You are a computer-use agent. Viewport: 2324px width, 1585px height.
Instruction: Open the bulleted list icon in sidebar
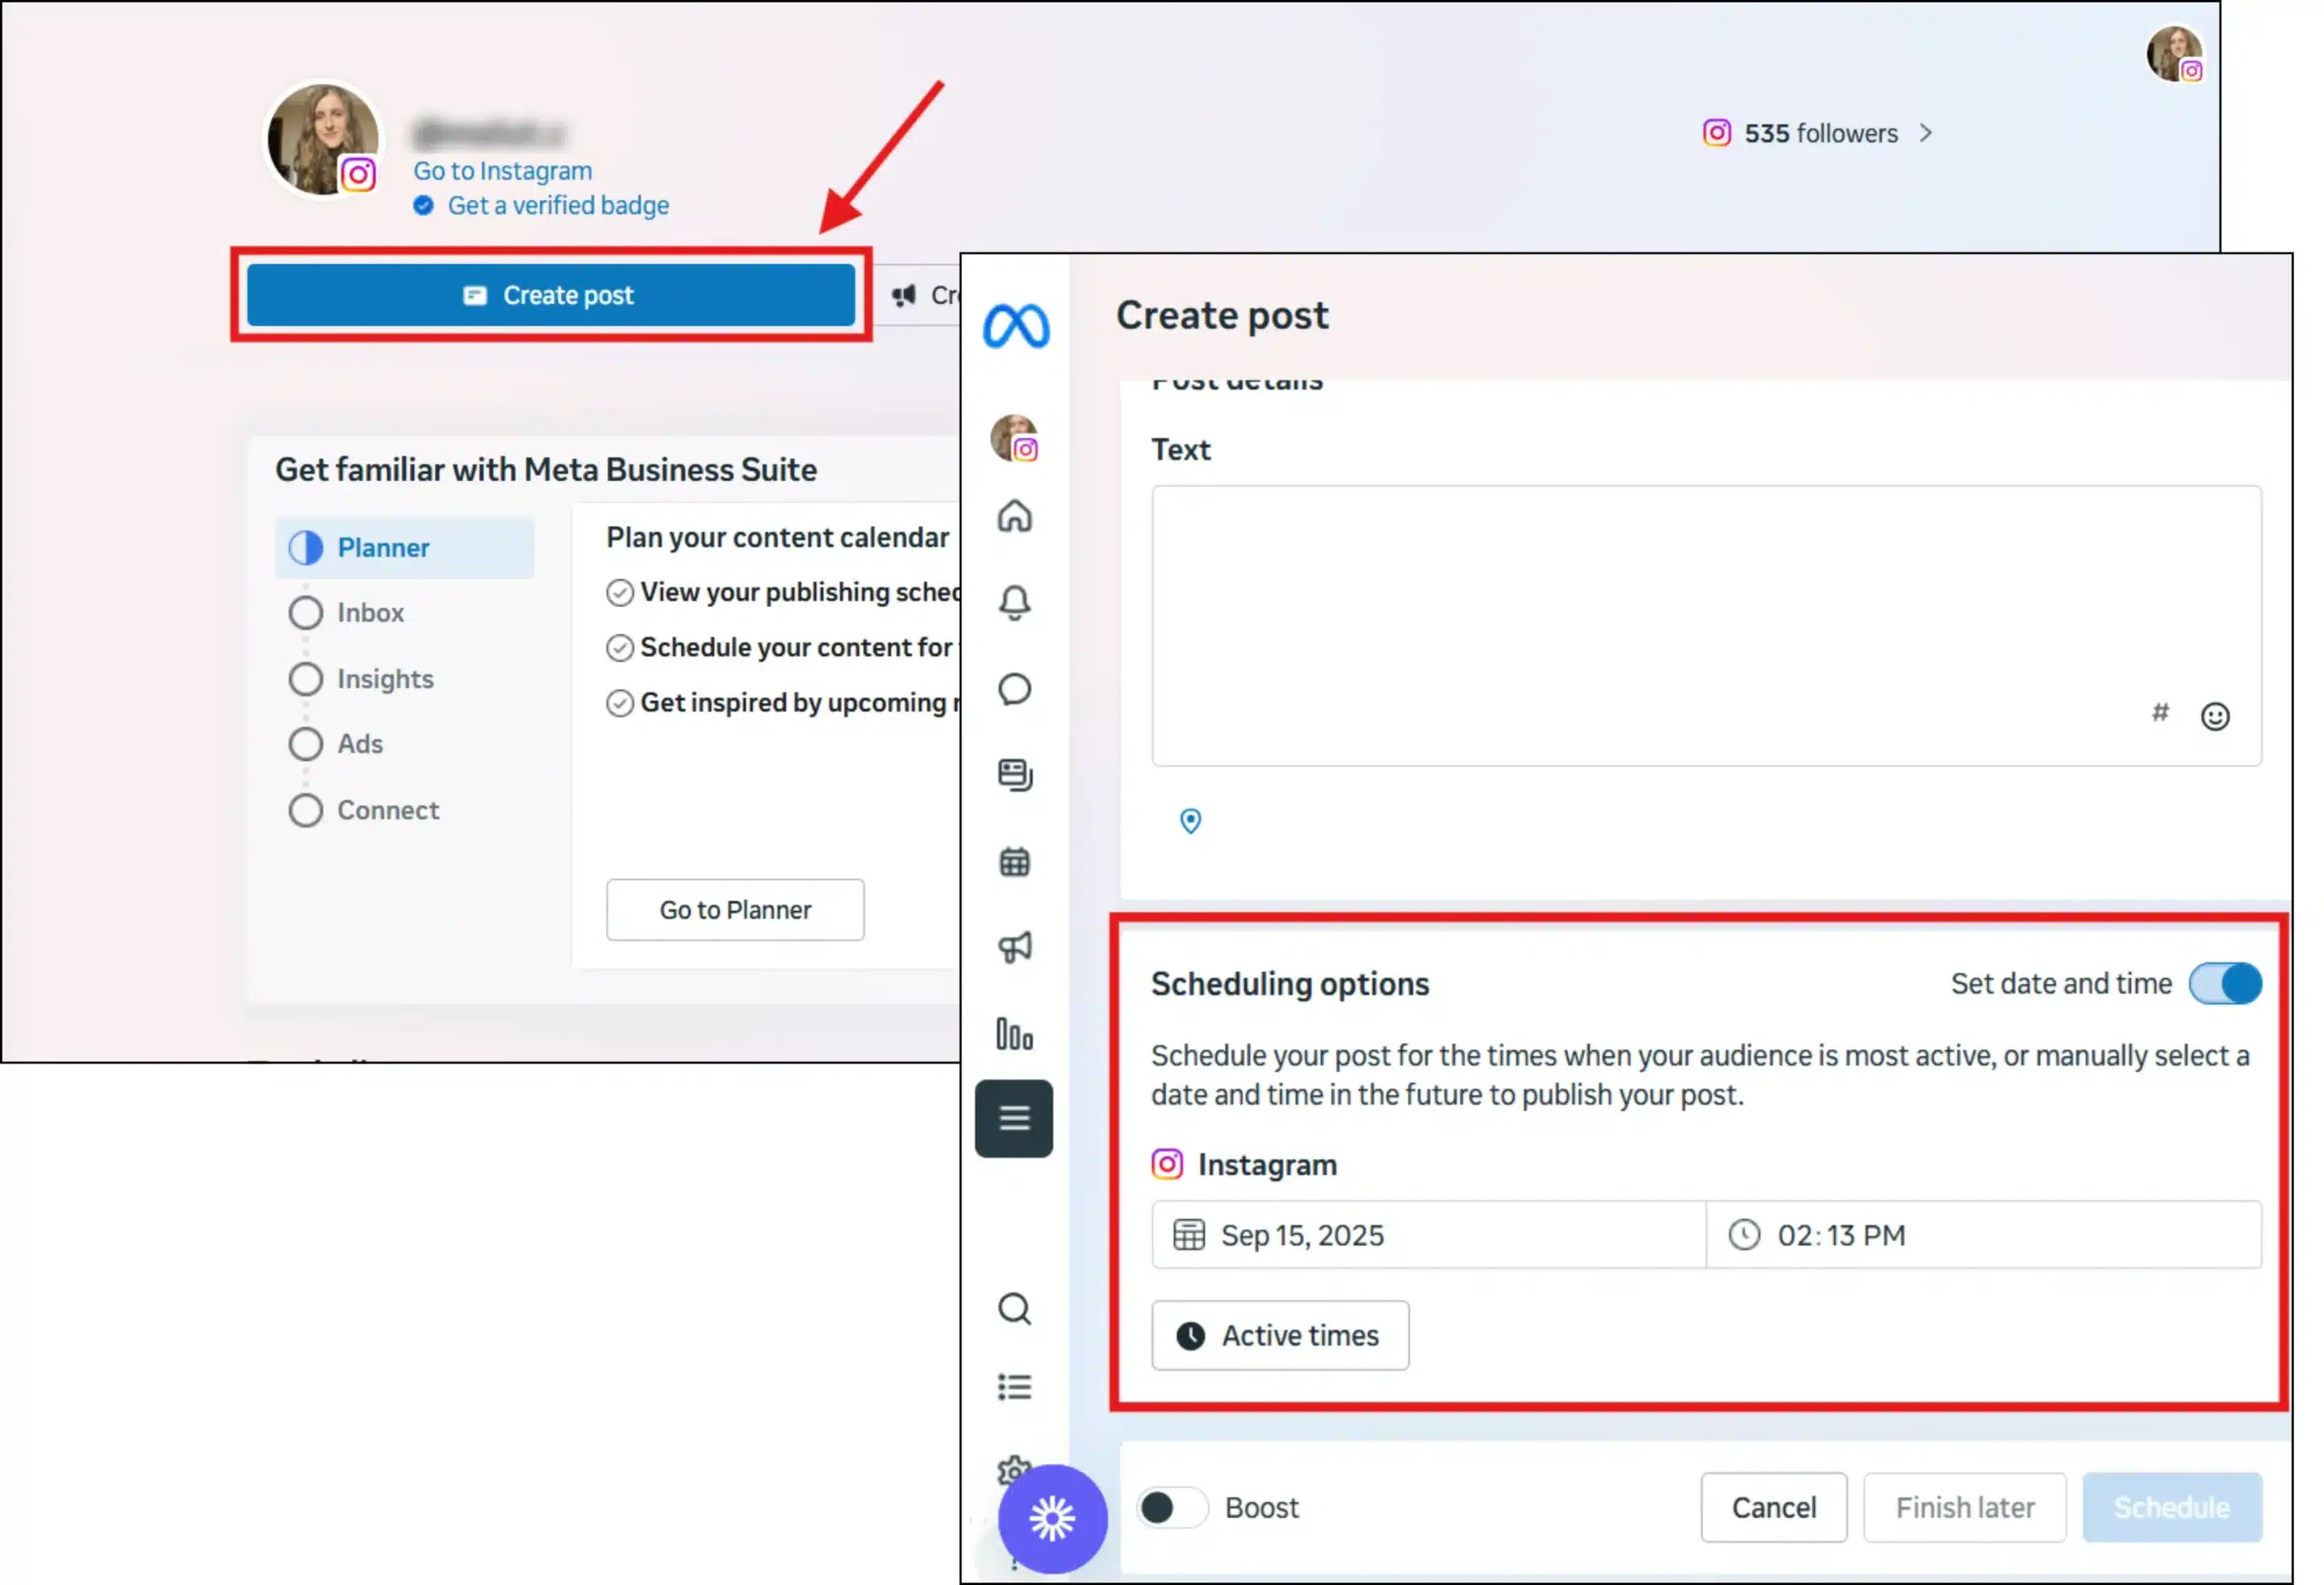[1014, 1387]
